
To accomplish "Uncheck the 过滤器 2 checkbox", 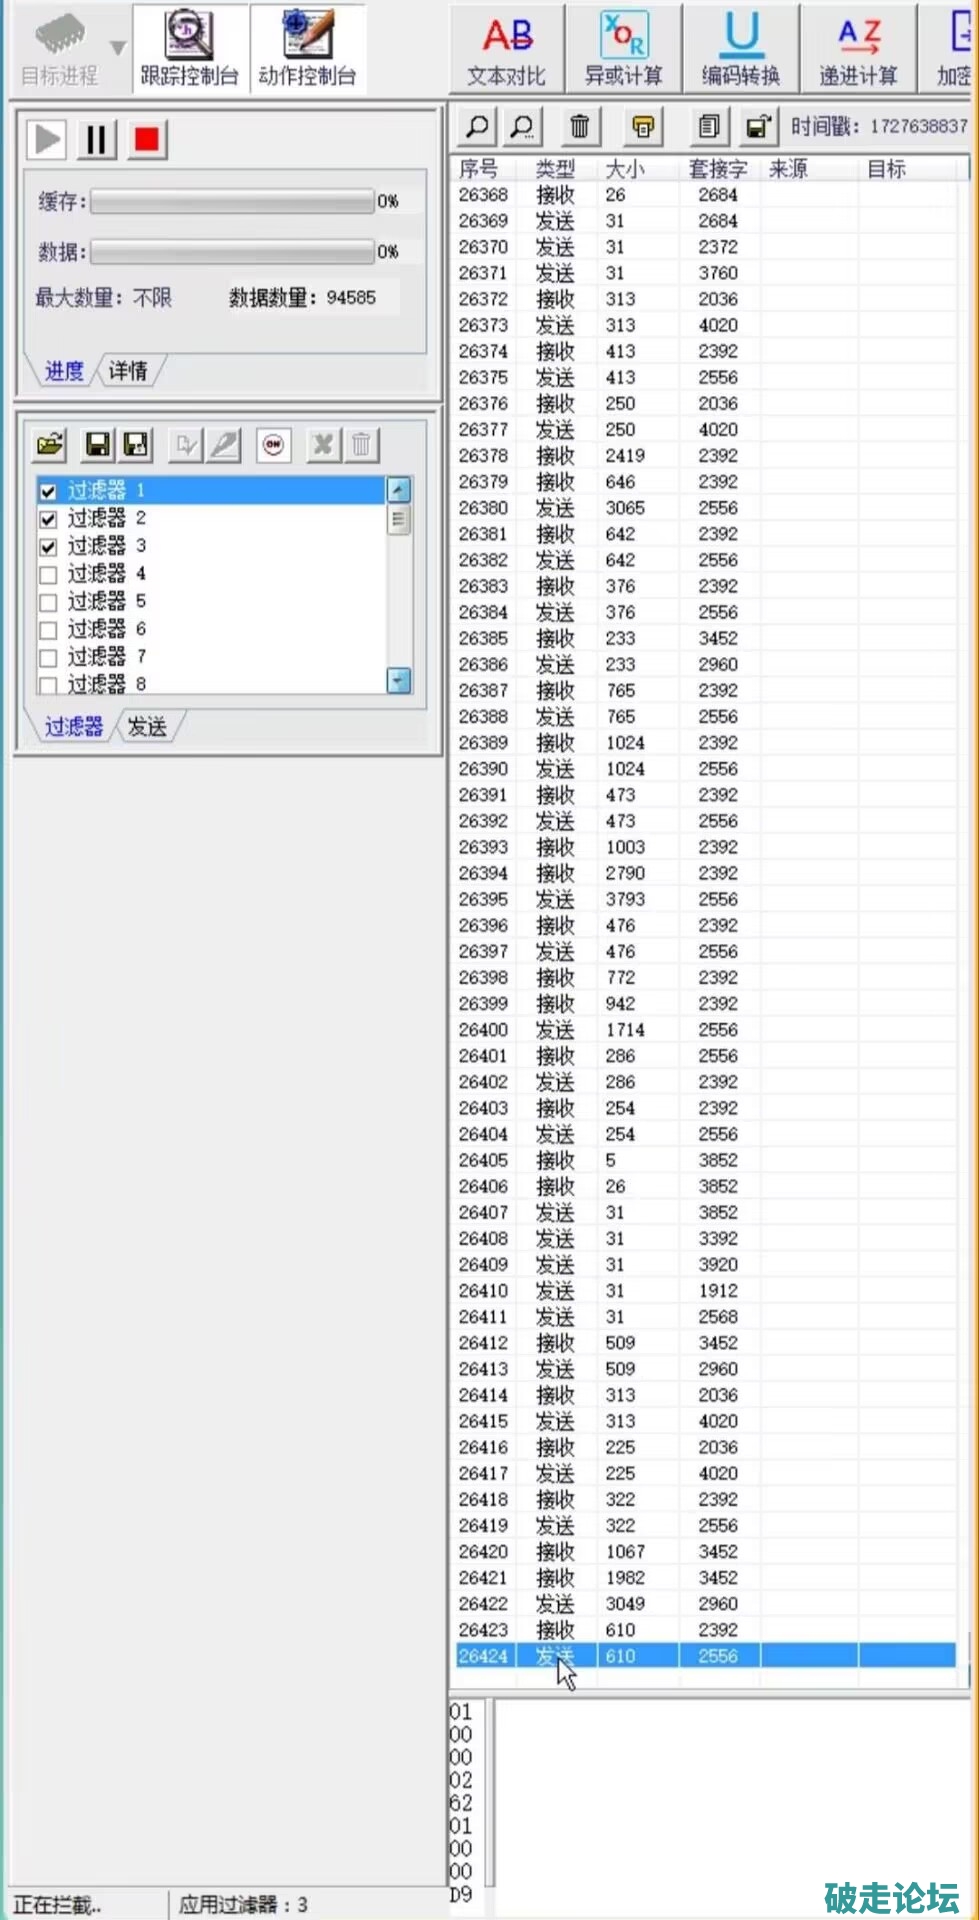I will [x=48, y=519].
